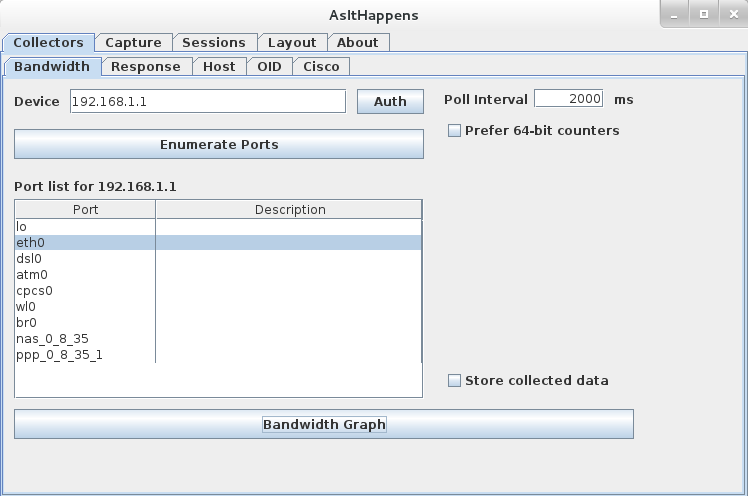
Task: Launch the Bandwidth Graph
Action: tap(324, 424)
